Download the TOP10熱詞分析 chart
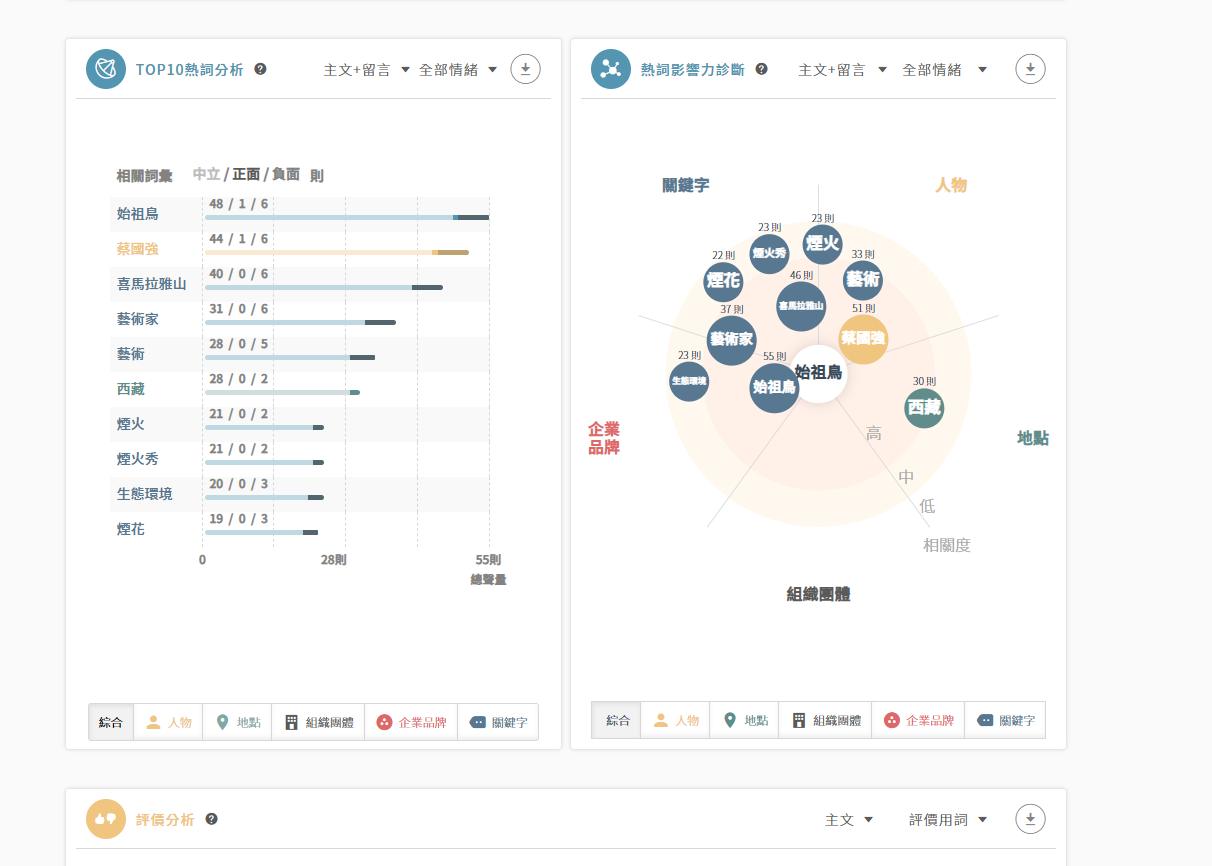 tap(525, 69)
